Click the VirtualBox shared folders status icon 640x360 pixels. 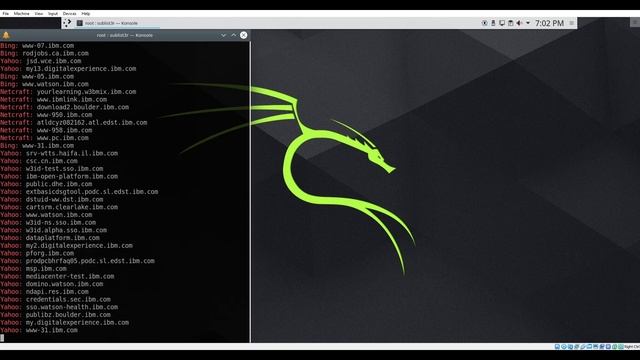click(x=589, y=347)
